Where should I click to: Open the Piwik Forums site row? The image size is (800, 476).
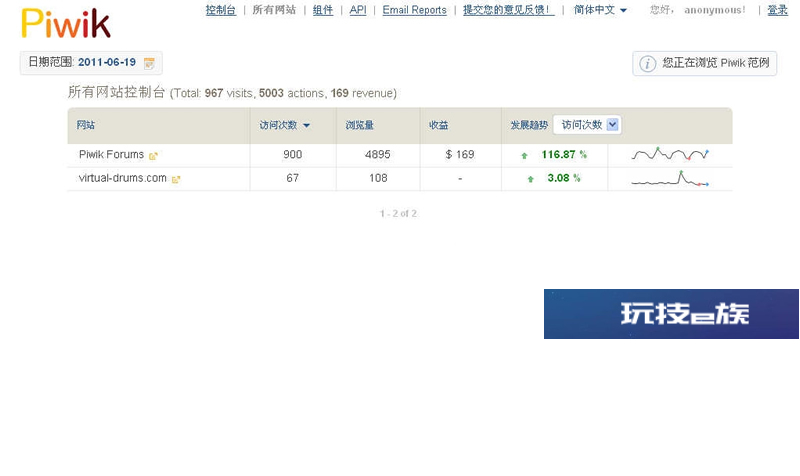111,155
